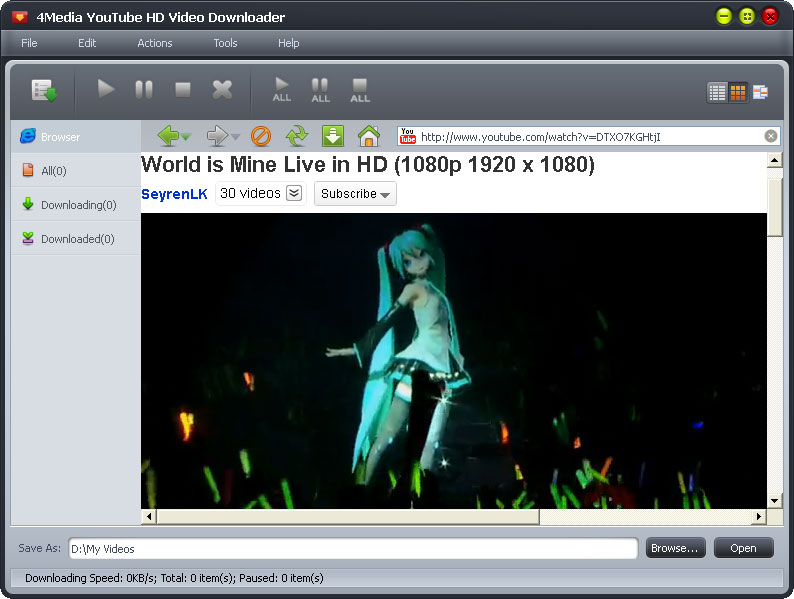The height and width of the screenshot is (599, 794).
Task: Click the Pause All downloads icon
Action: (x=320, y=90)
